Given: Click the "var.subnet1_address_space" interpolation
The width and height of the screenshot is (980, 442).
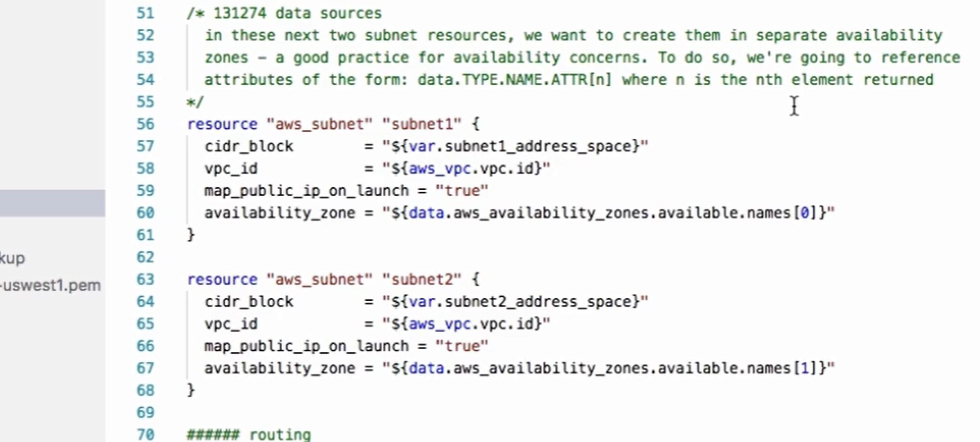Looking at the screenshot, I should point(516,146).
